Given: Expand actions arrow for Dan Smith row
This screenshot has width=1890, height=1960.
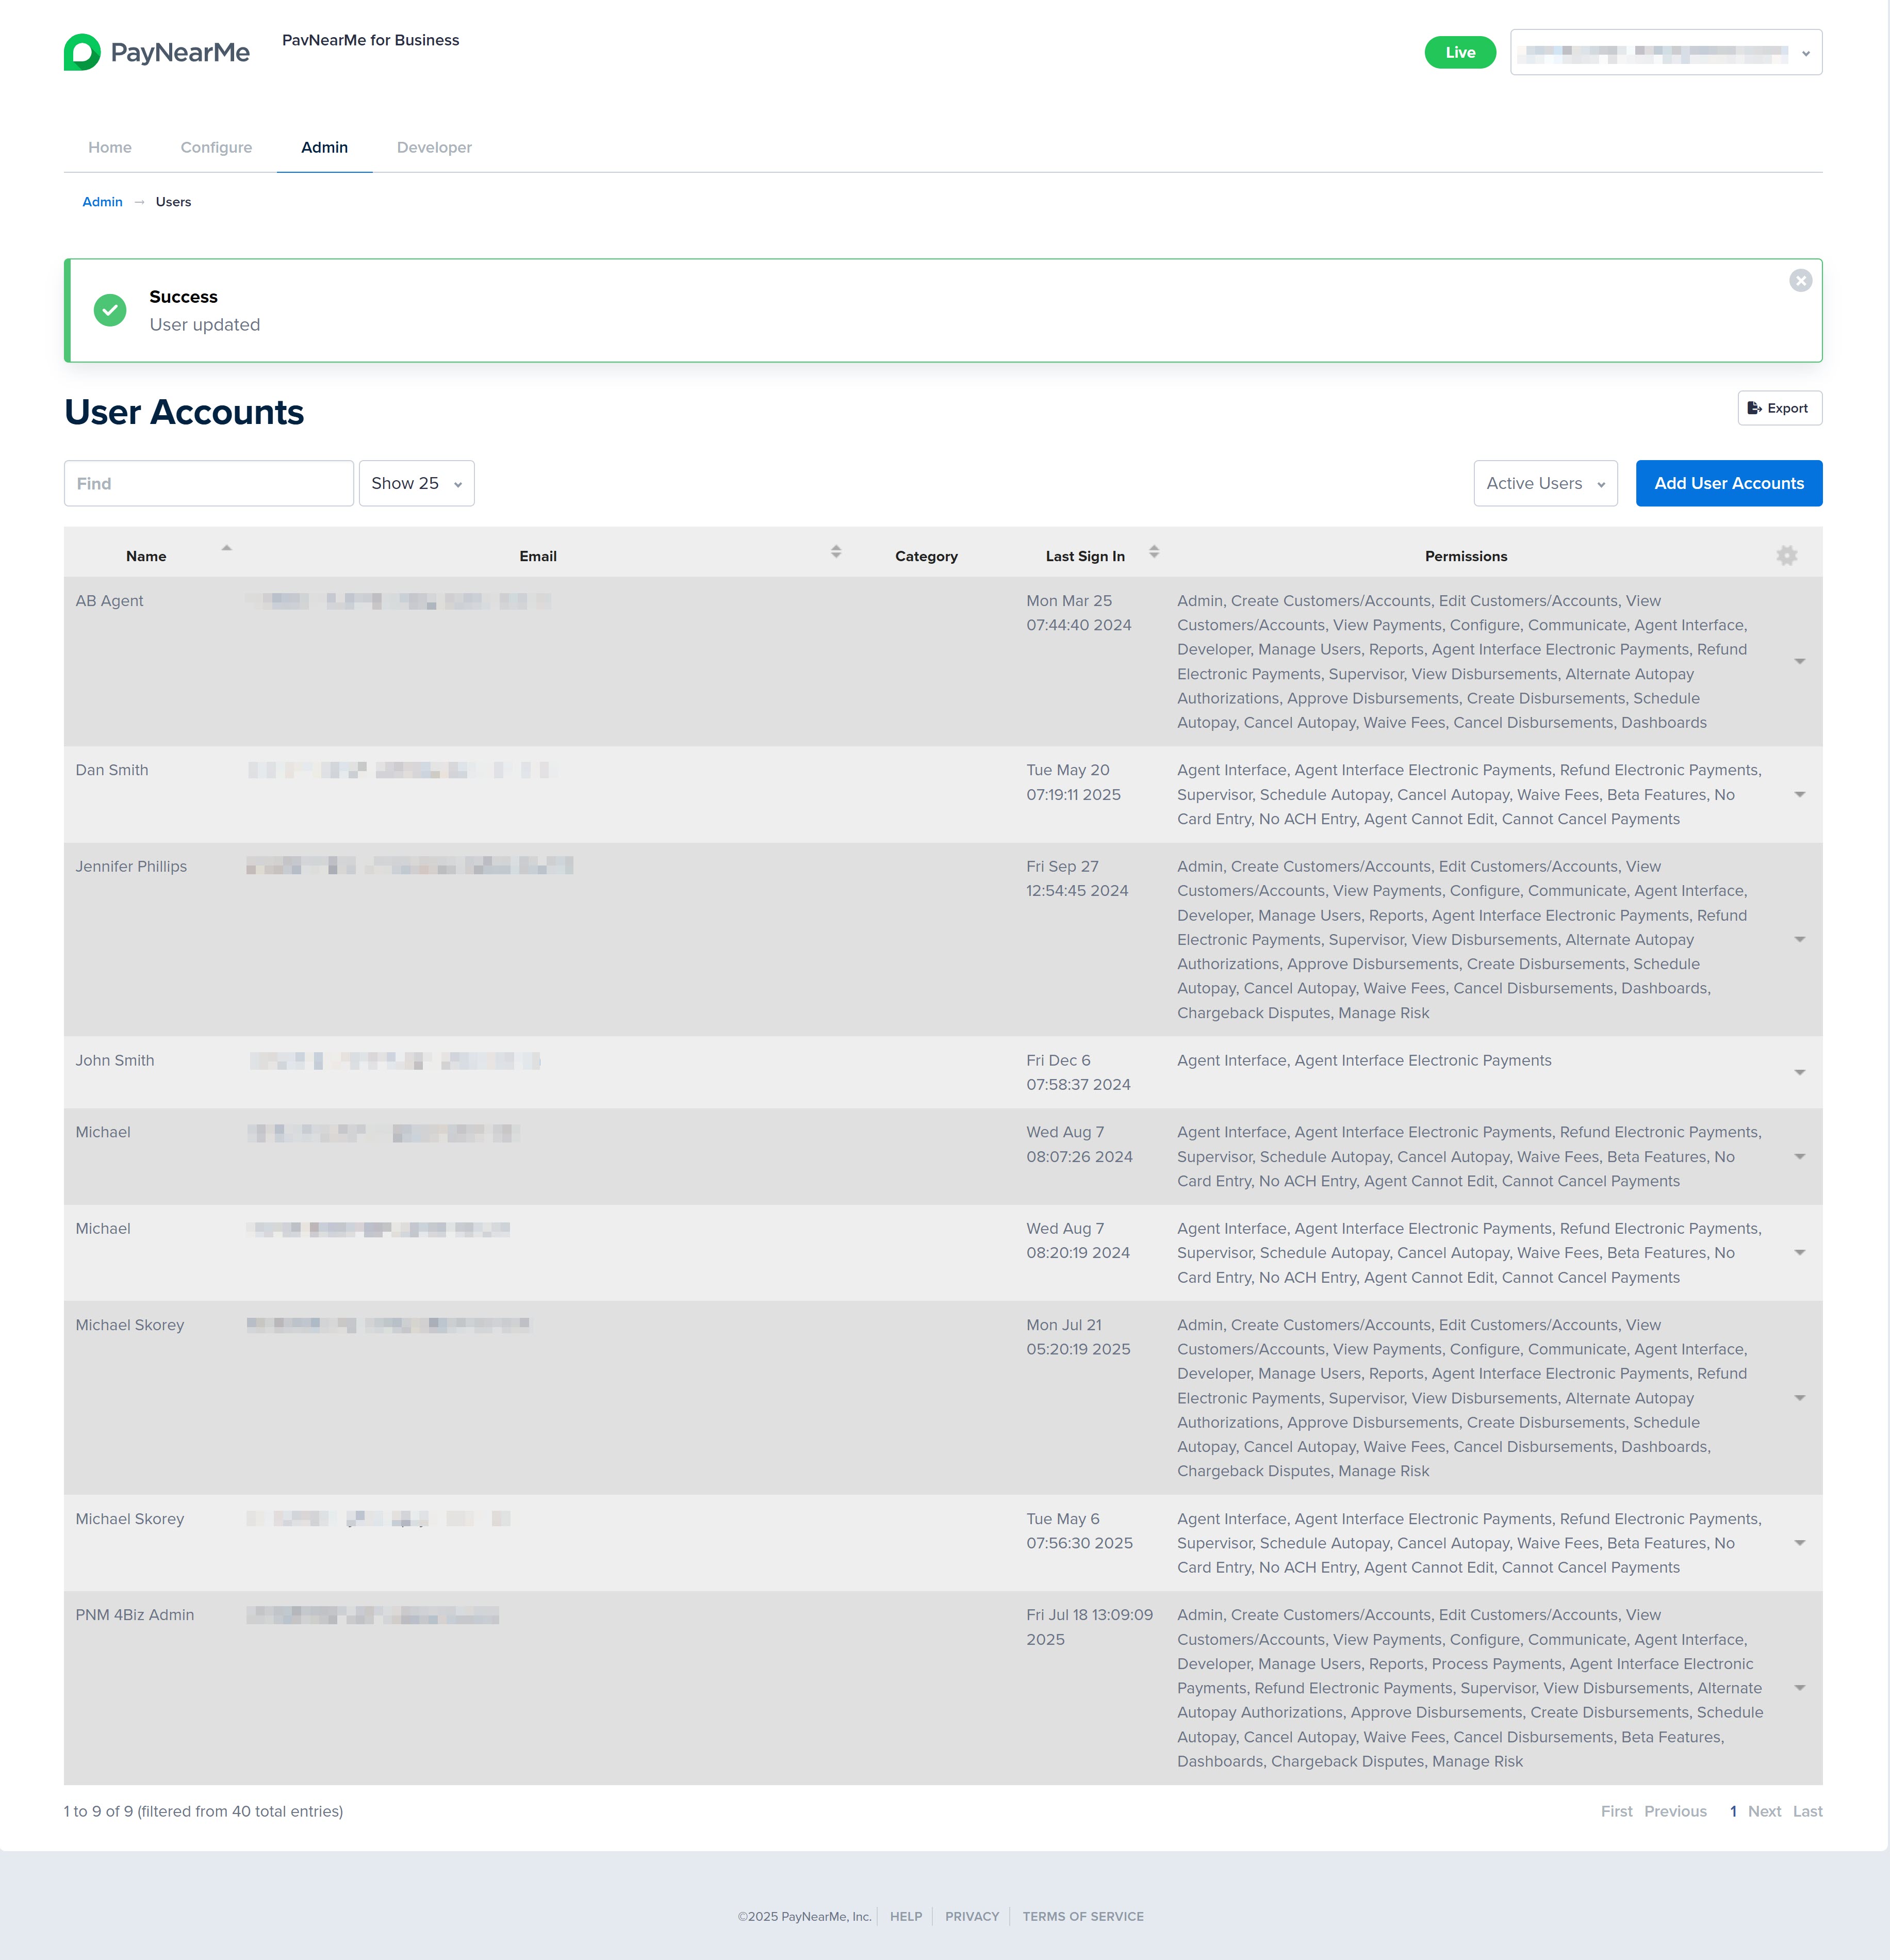Looking at the screenshot, I should pyautogui.click(x=1799, y=795).
